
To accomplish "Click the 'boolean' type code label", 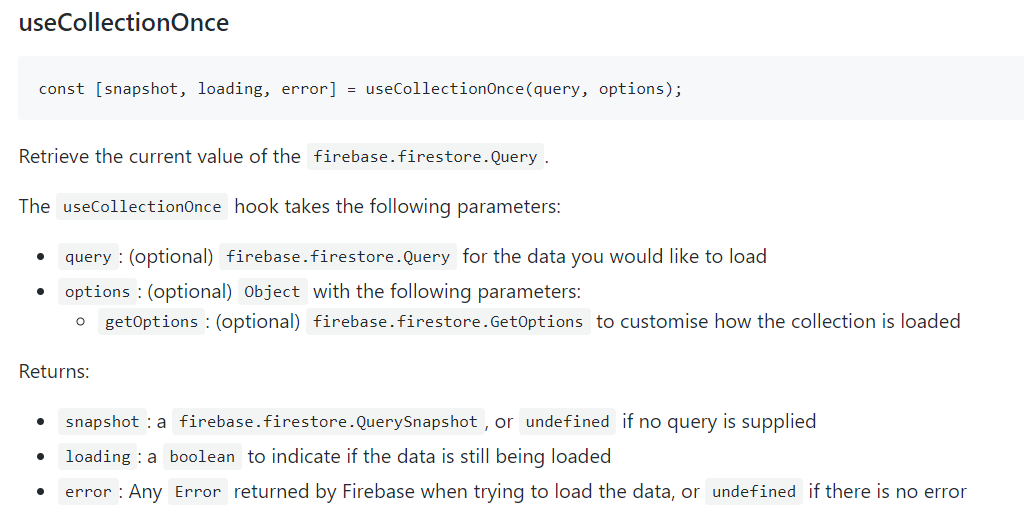I will coord(202,457).
